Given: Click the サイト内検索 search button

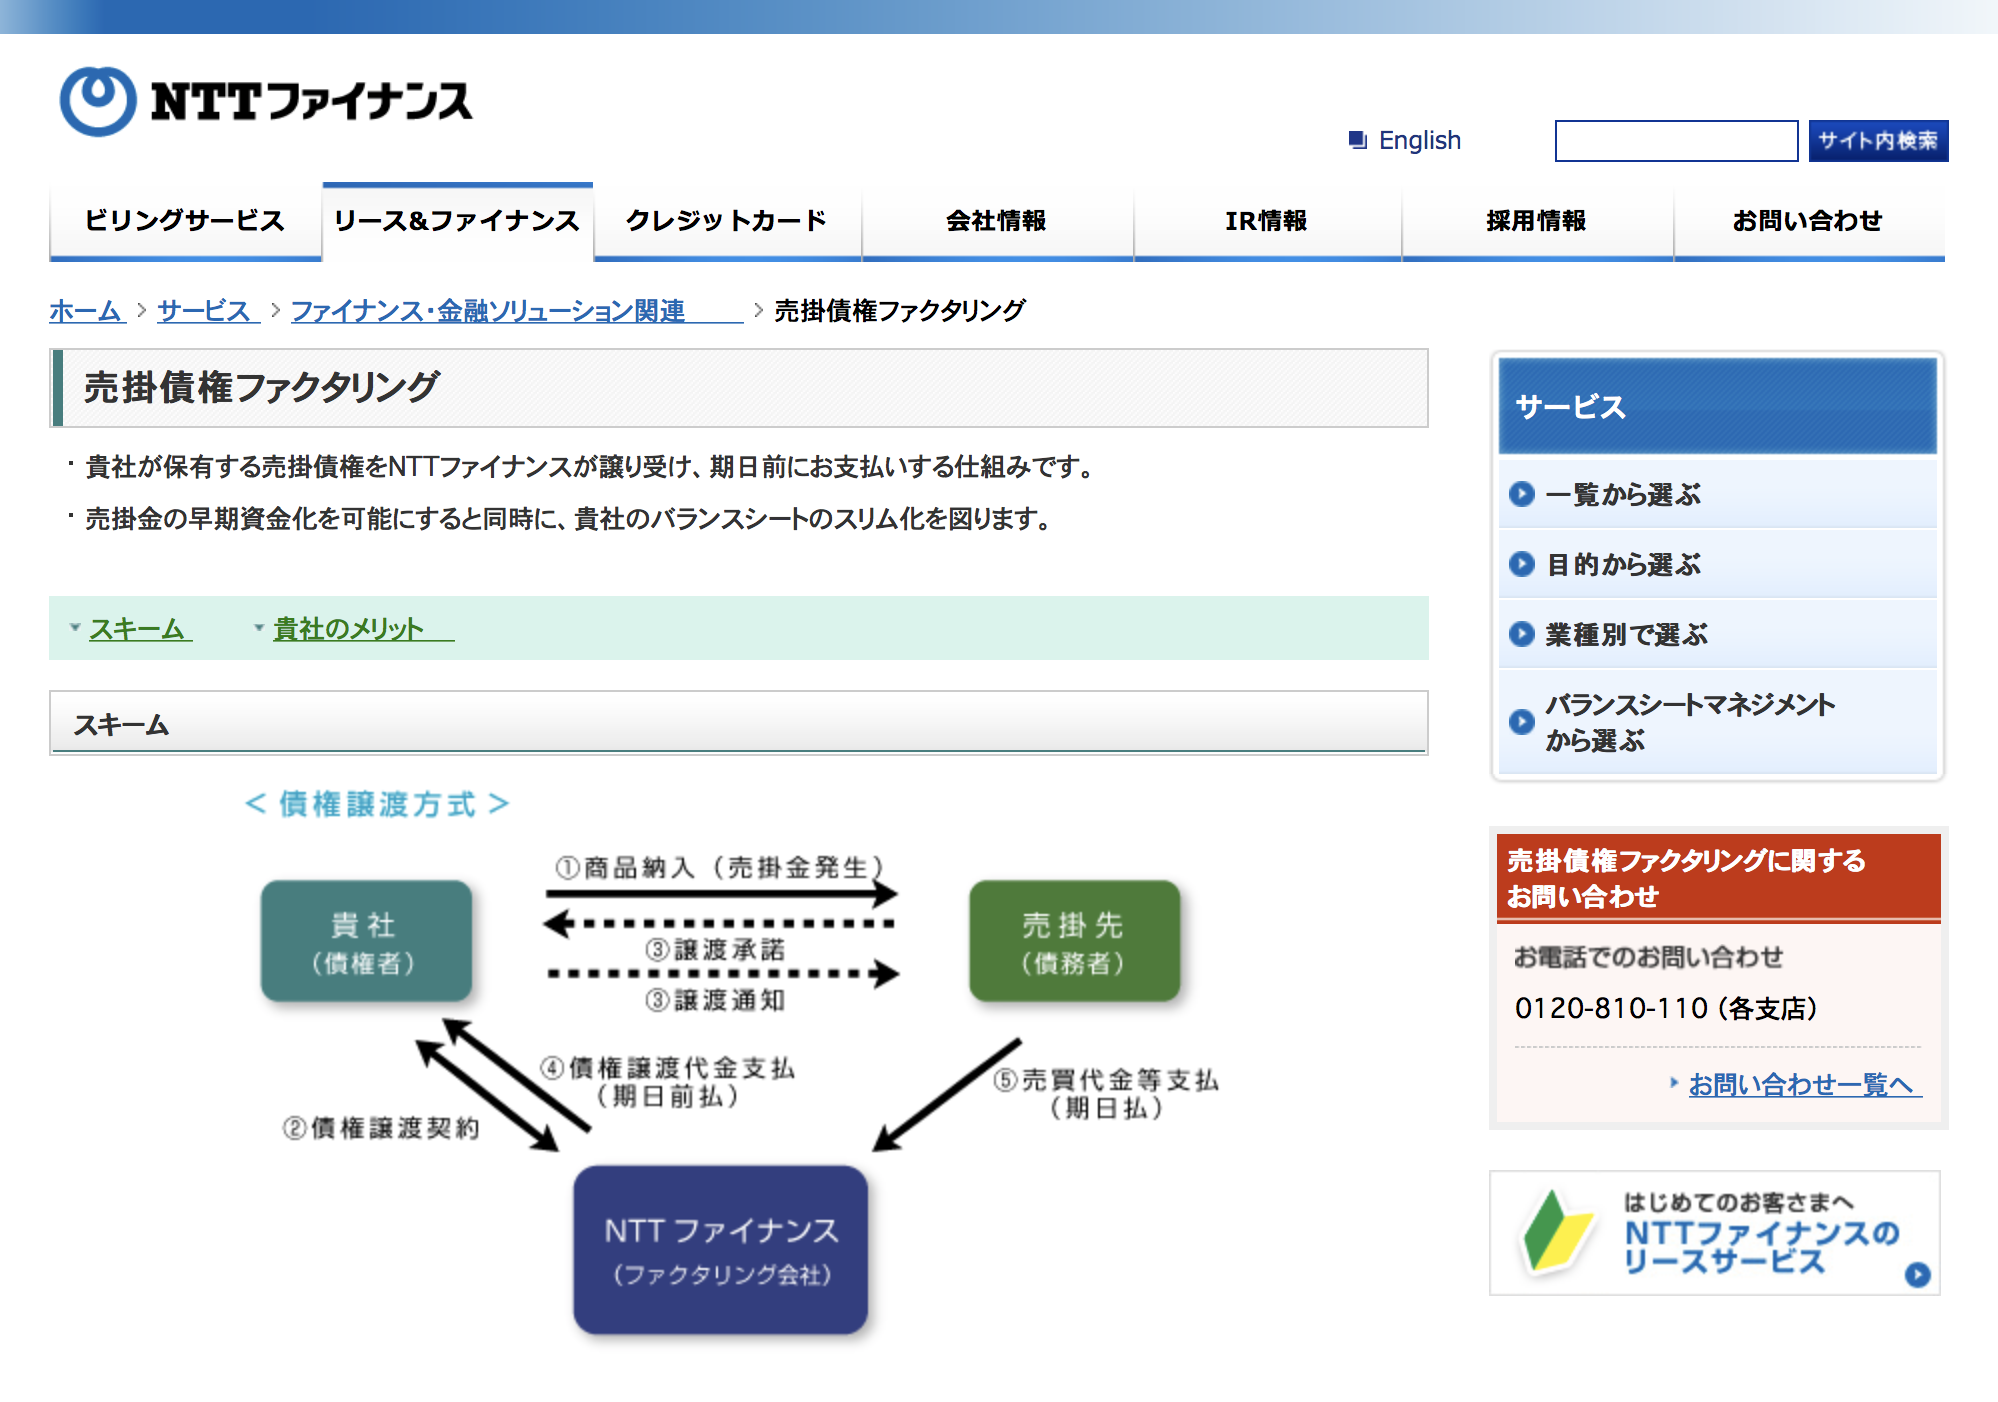Looking at the screenshot, I should (1878, 141).
